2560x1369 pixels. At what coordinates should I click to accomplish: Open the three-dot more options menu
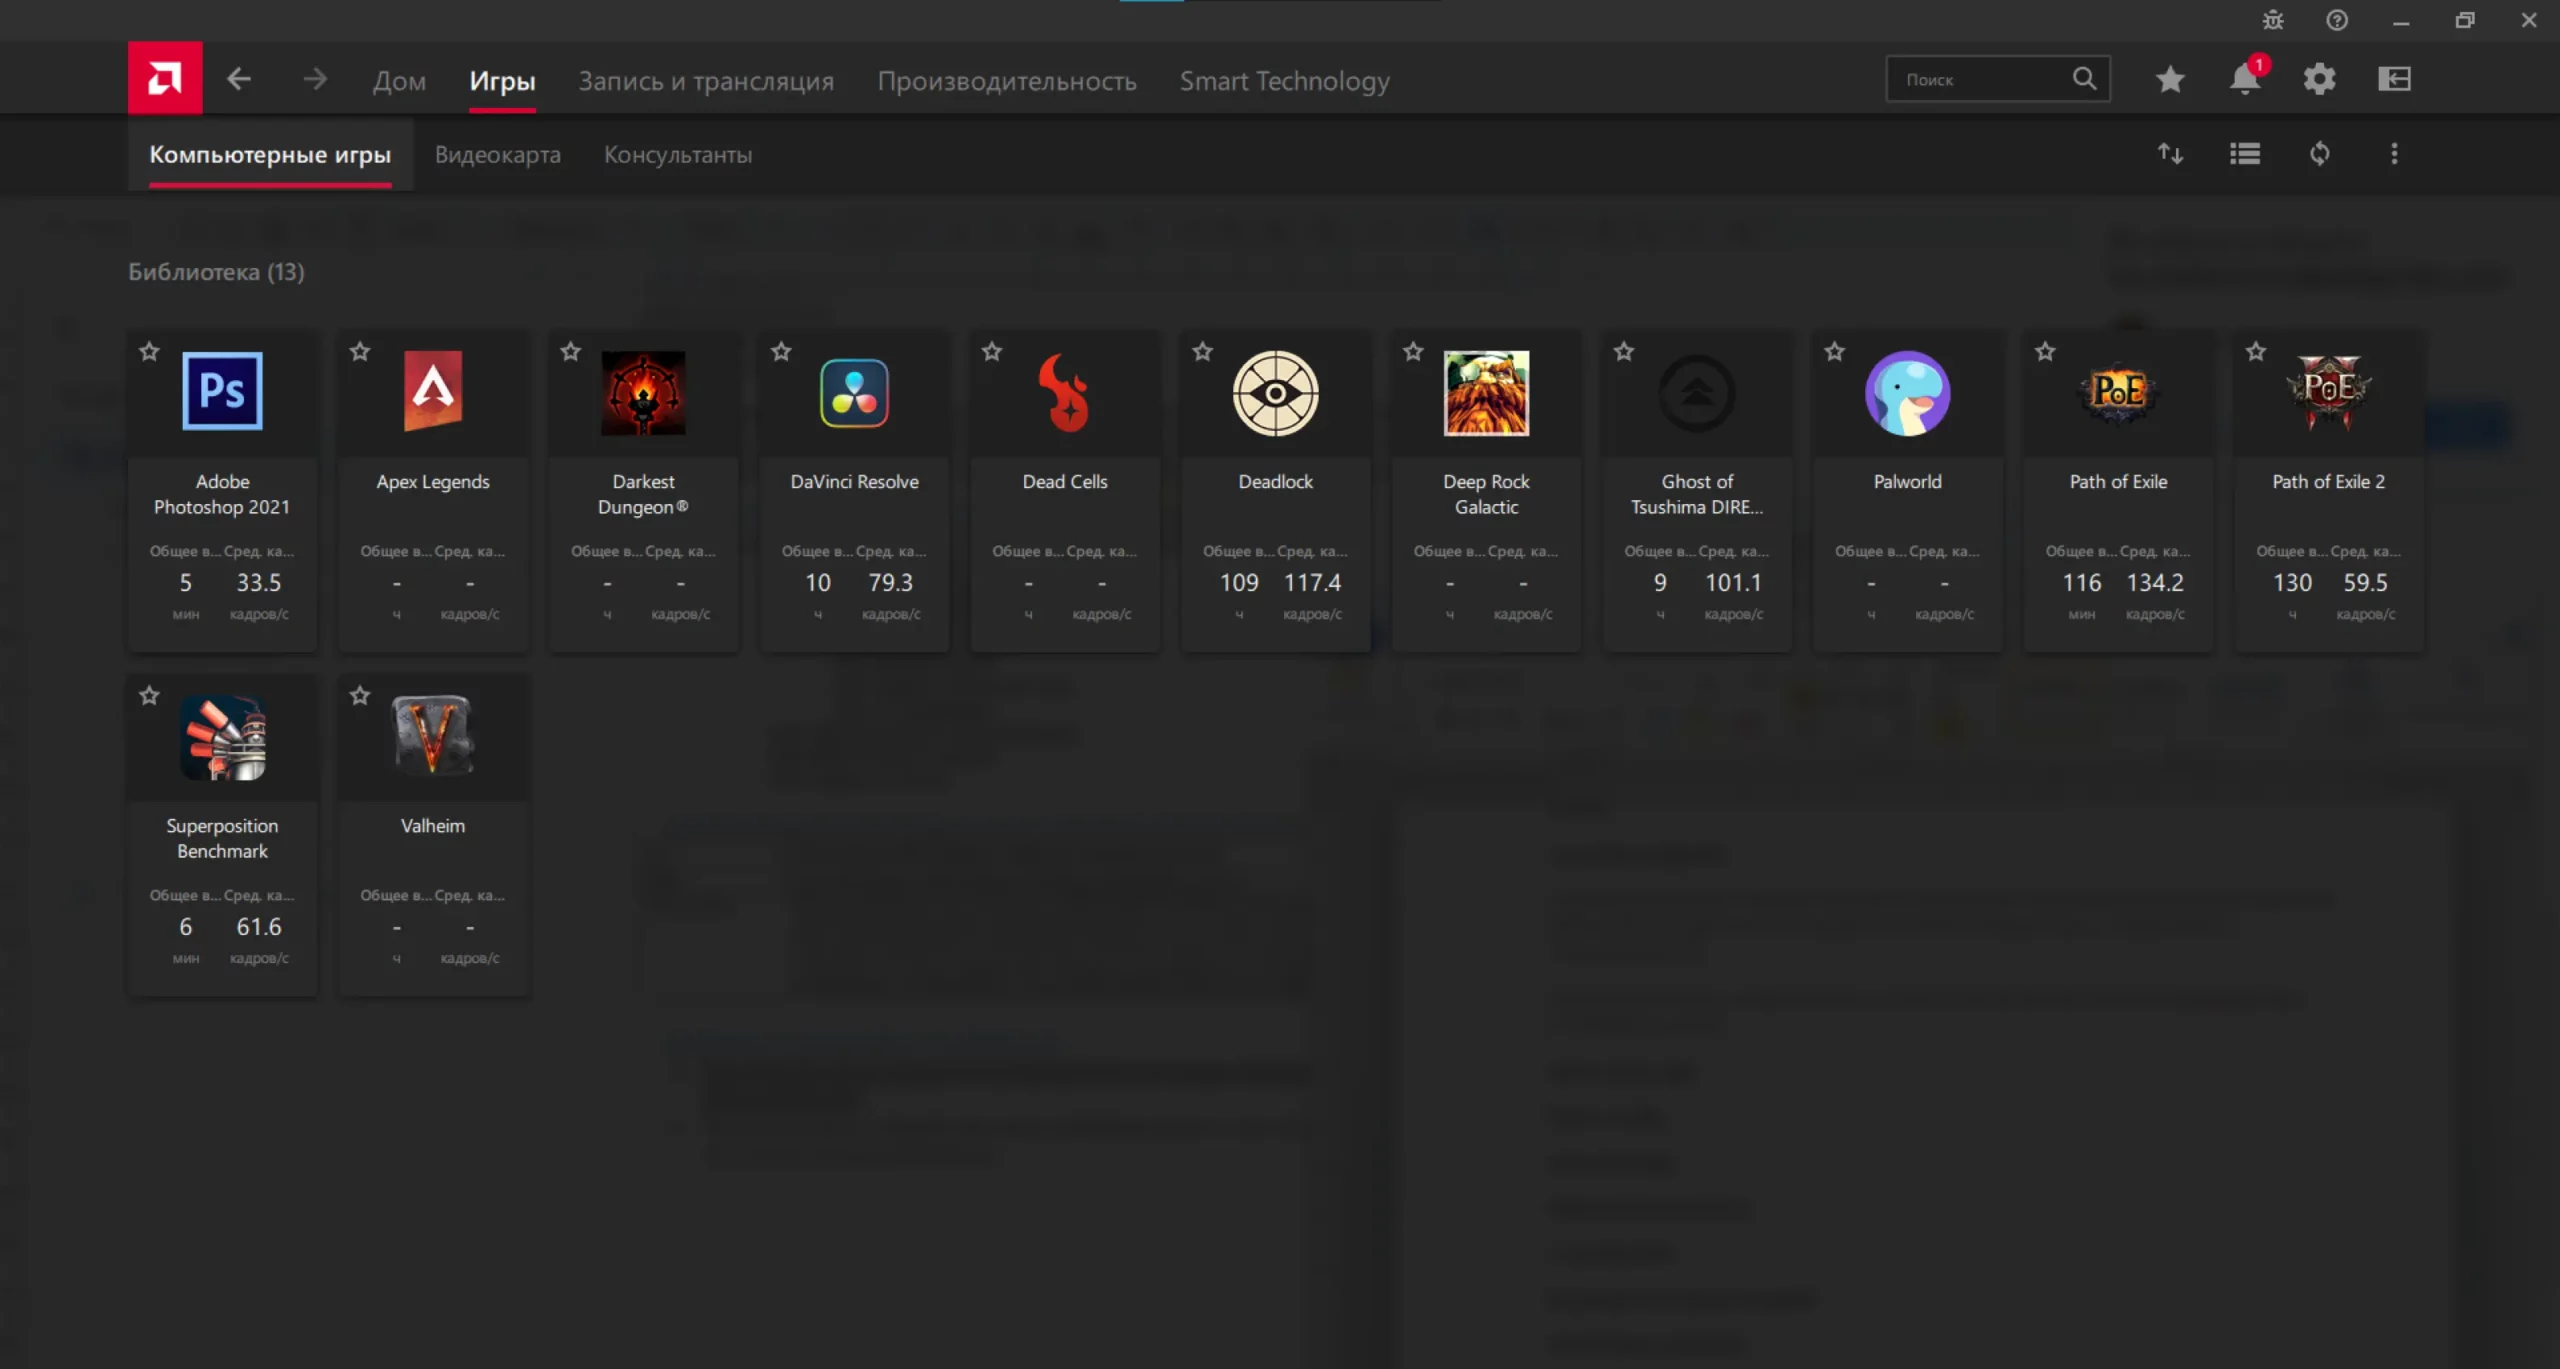coord(2394,154)
